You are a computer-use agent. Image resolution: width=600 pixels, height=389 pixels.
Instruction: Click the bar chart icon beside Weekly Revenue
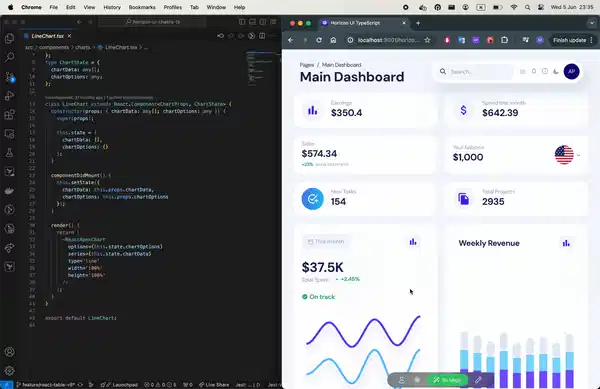click(566, 243)
